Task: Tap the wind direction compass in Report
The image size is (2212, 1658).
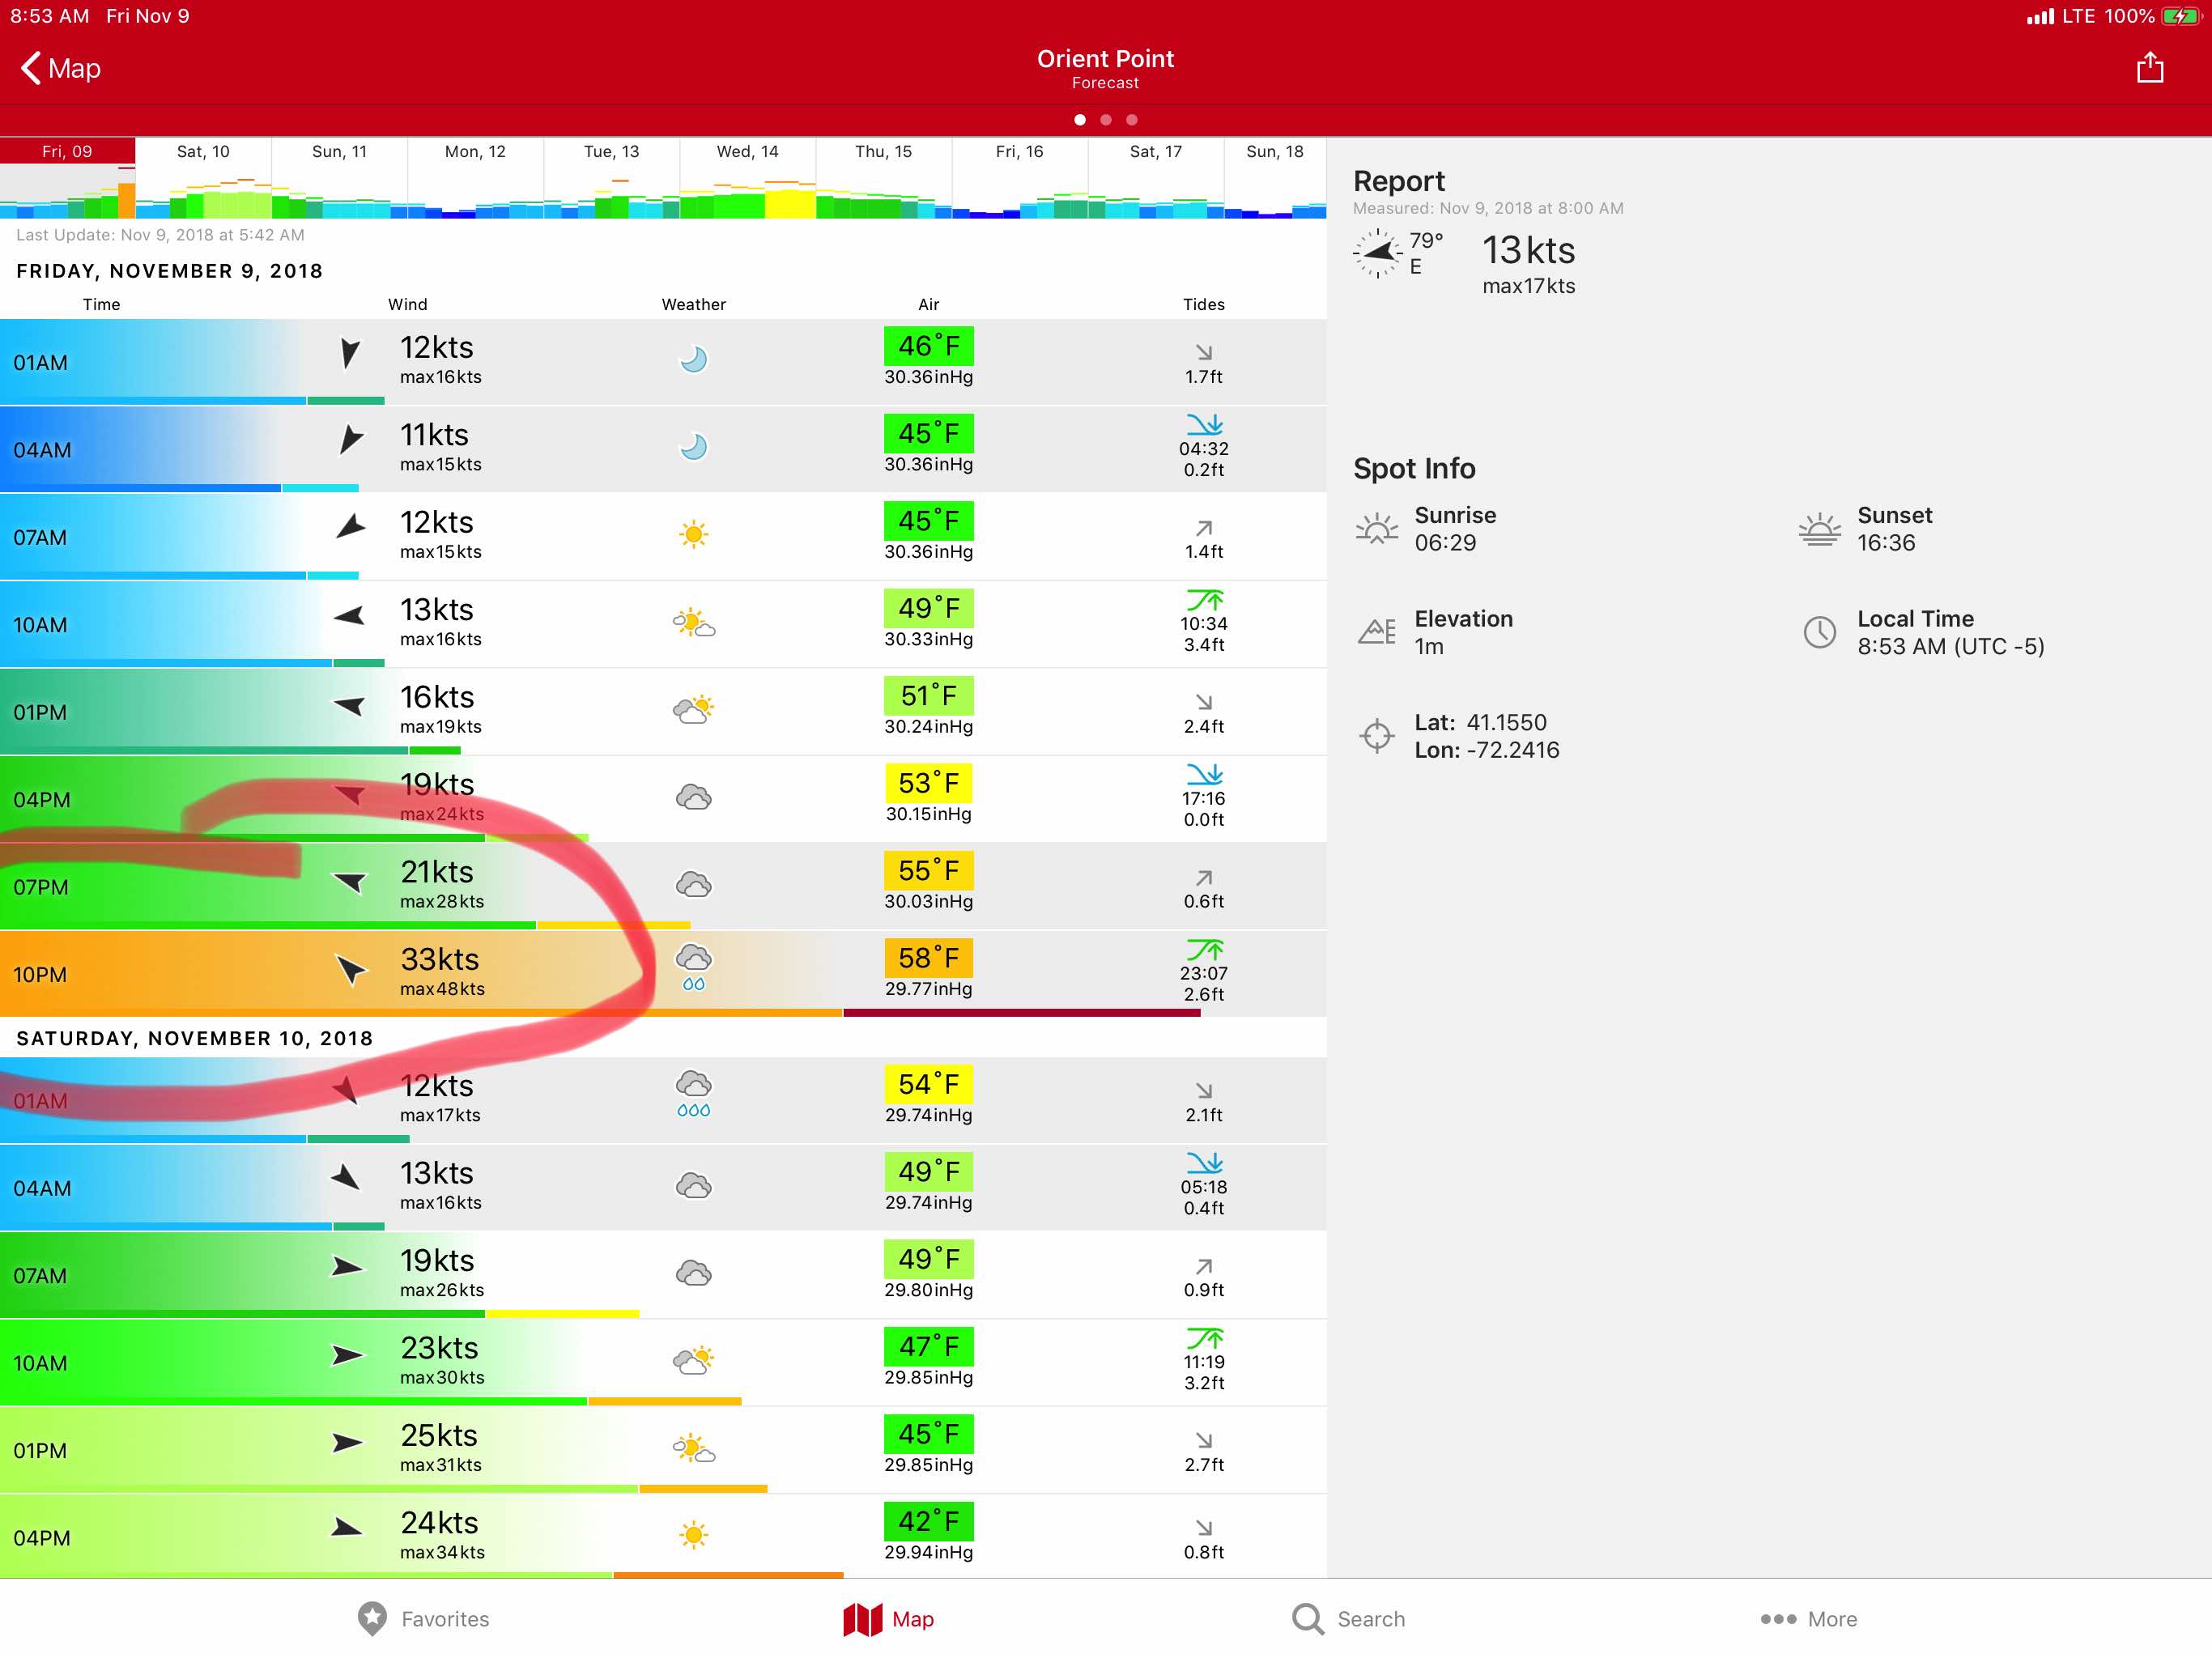Action: tap(1377, 253)
